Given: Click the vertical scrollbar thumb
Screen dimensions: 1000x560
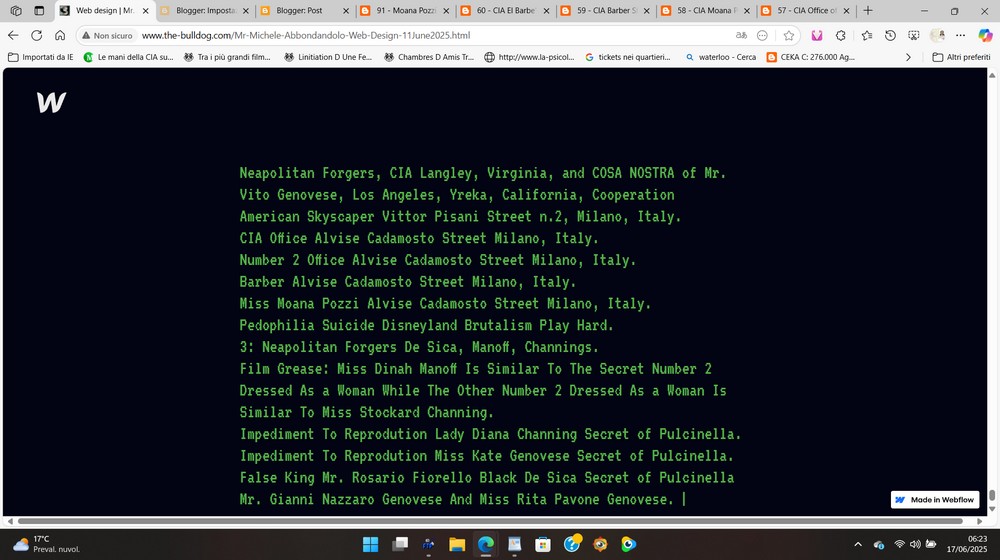Looking at the screenshot, I should 992,496.
